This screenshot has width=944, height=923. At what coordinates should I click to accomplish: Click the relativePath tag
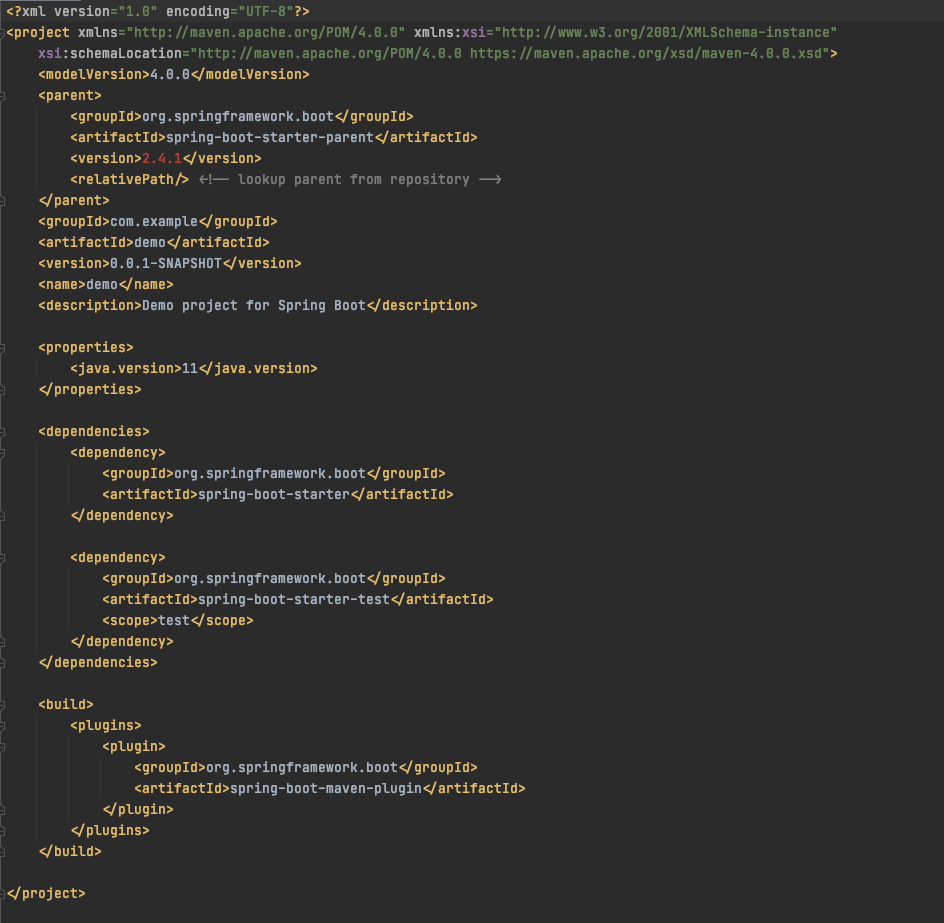click(129, 179)
